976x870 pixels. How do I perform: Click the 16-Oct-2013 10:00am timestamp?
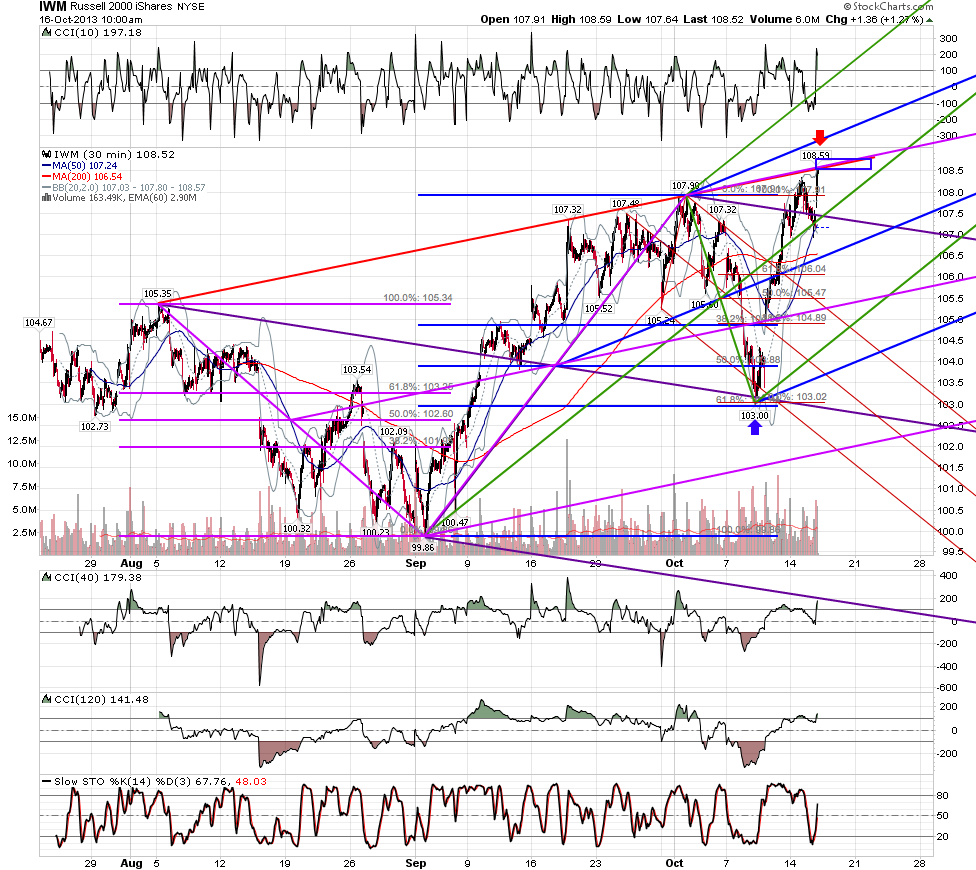click(x=91, y=19)
